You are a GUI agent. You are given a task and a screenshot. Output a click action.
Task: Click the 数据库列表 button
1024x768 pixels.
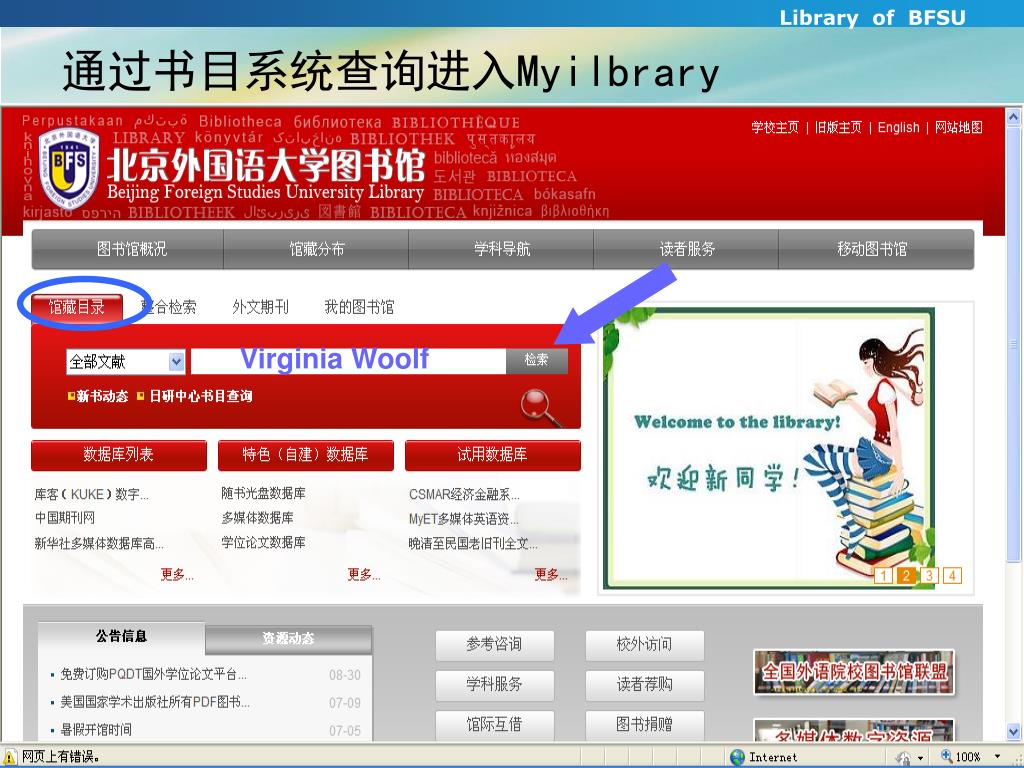tap(118, 455)
